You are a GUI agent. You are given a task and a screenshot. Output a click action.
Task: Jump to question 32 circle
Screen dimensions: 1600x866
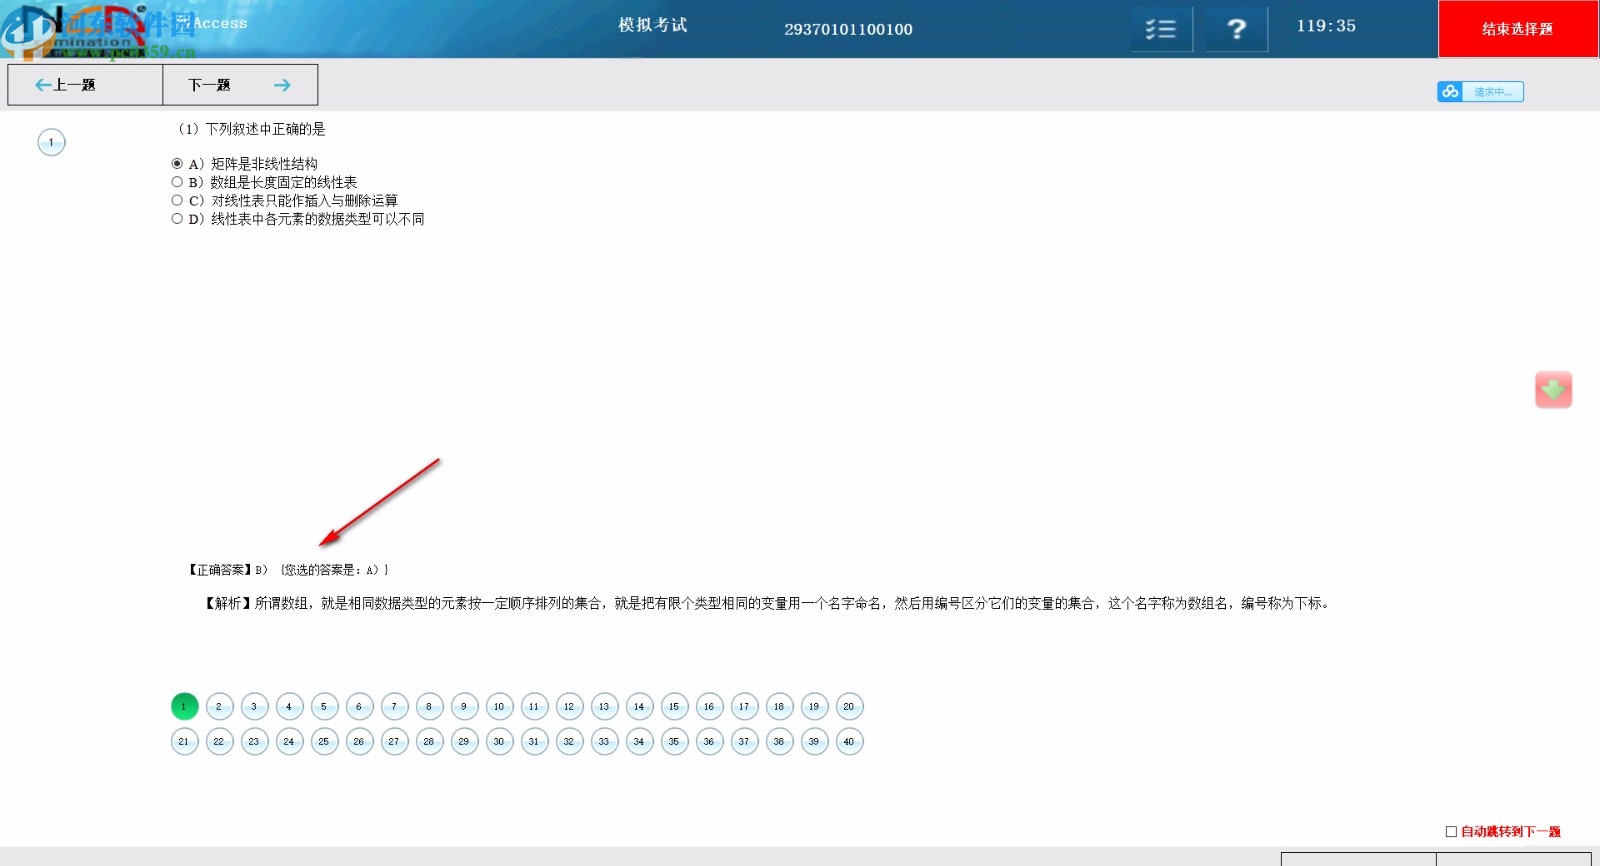click(x=569, y=742)
